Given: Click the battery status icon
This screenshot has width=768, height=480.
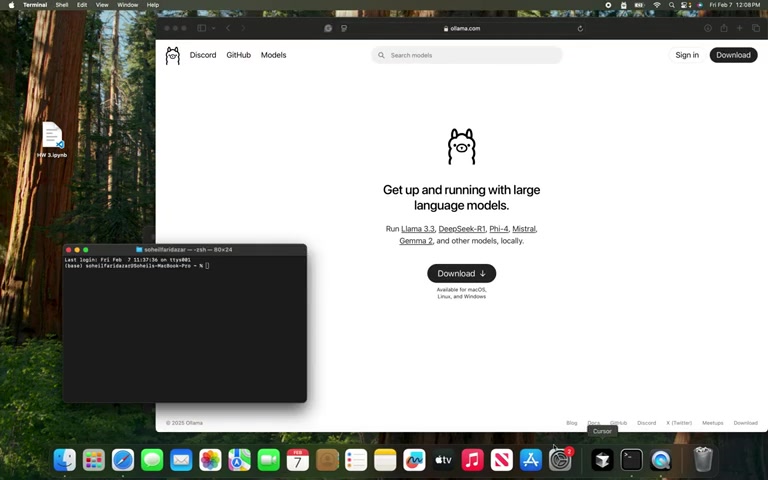Looking at the screenshot, I should [639, 5].
